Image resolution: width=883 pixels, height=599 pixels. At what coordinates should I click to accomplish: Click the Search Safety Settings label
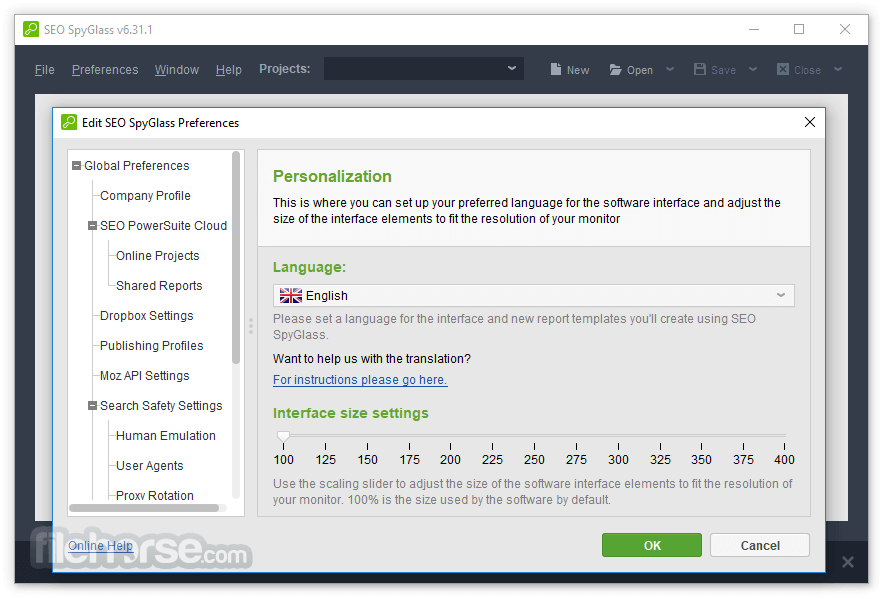click(161, 405)
